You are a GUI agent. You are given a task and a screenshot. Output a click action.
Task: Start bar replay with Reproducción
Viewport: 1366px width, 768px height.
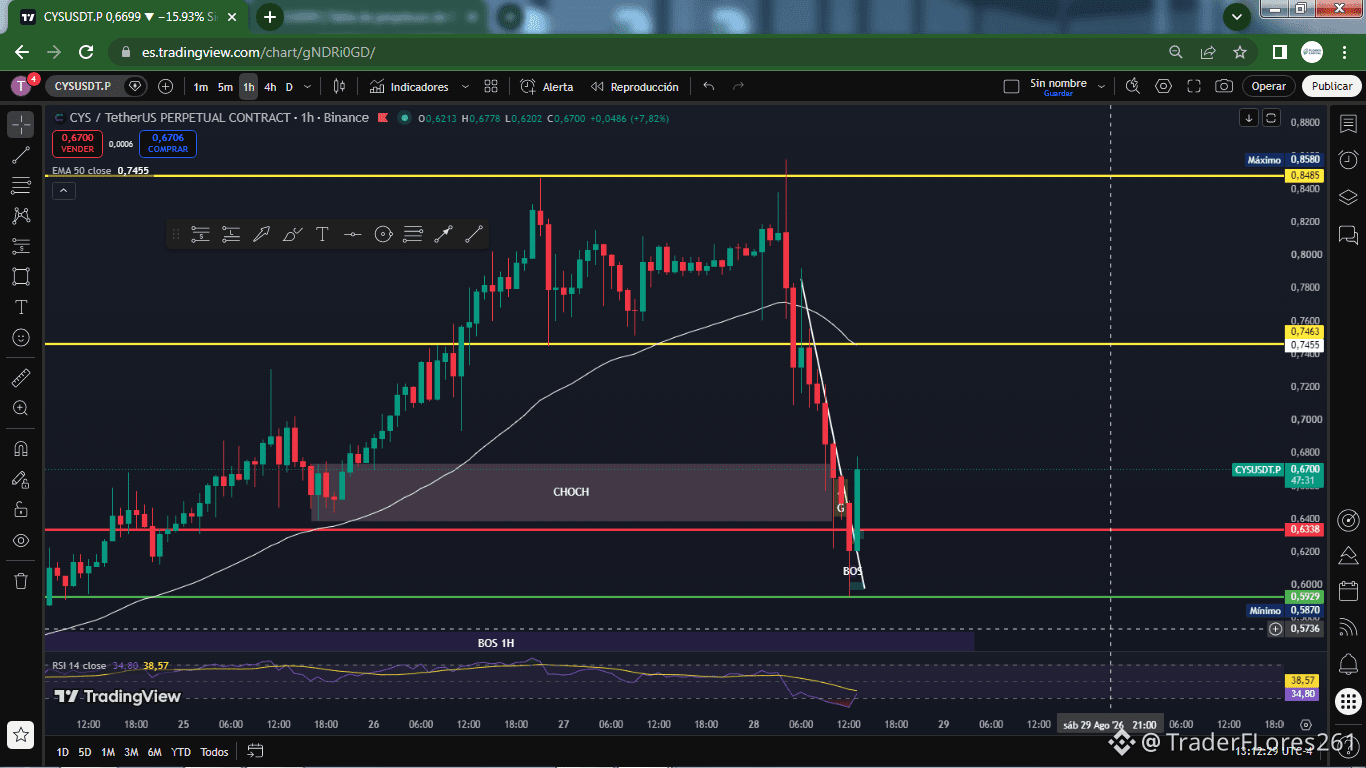pyautogui.click(x=635, y=87)
